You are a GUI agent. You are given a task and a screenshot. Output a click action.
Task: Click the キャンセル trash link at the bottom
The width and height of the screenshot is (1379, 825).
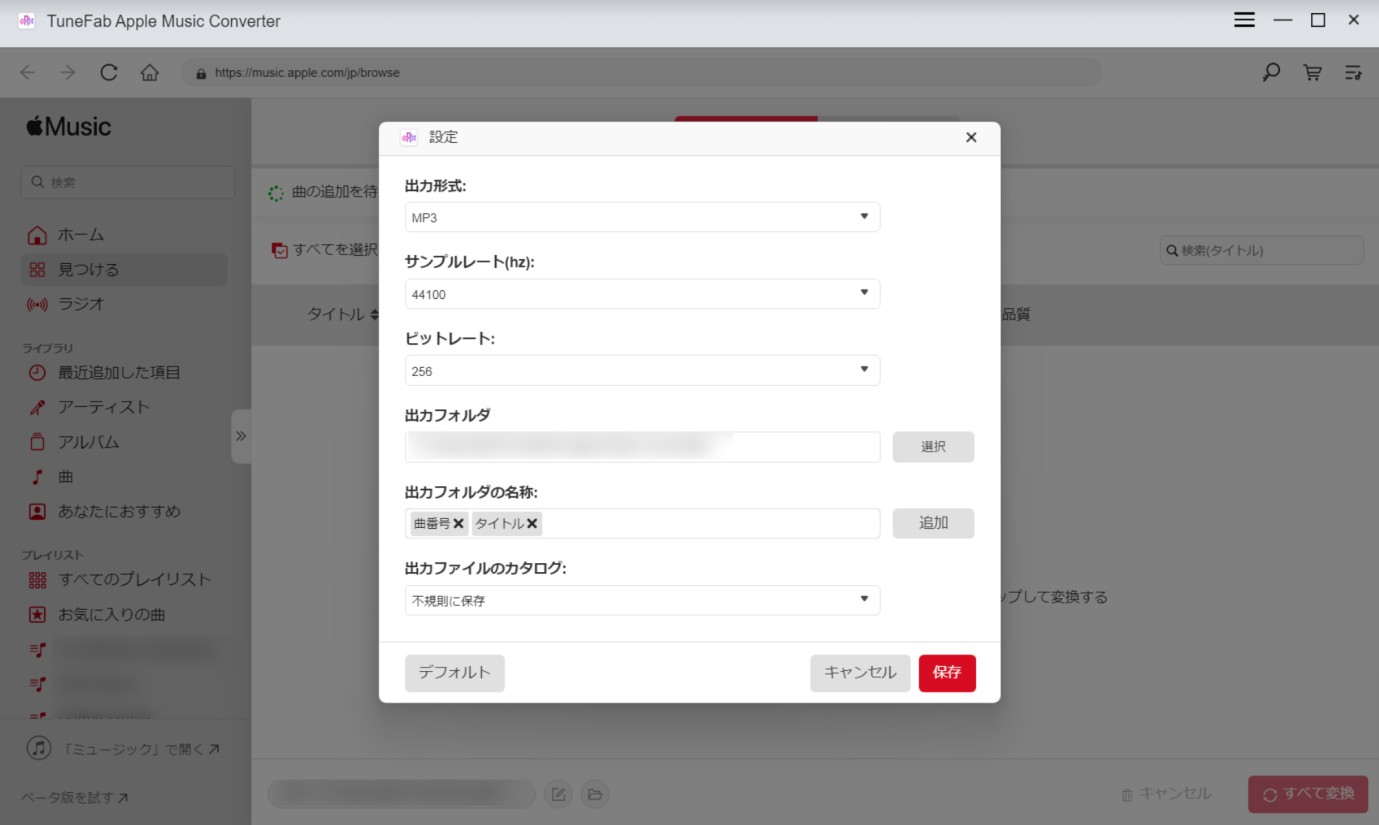point(1166,794)
